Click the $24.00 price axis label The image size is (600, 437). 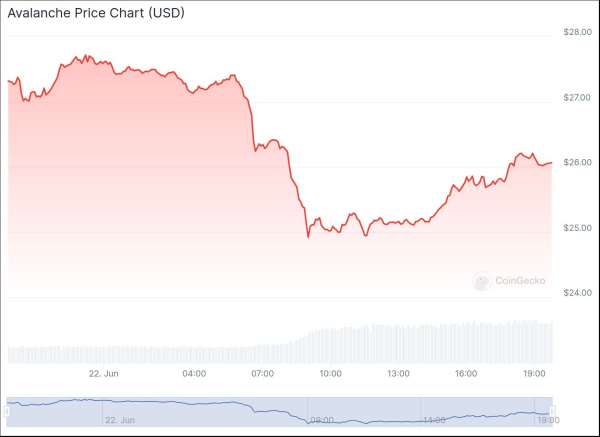pos(579,294)
